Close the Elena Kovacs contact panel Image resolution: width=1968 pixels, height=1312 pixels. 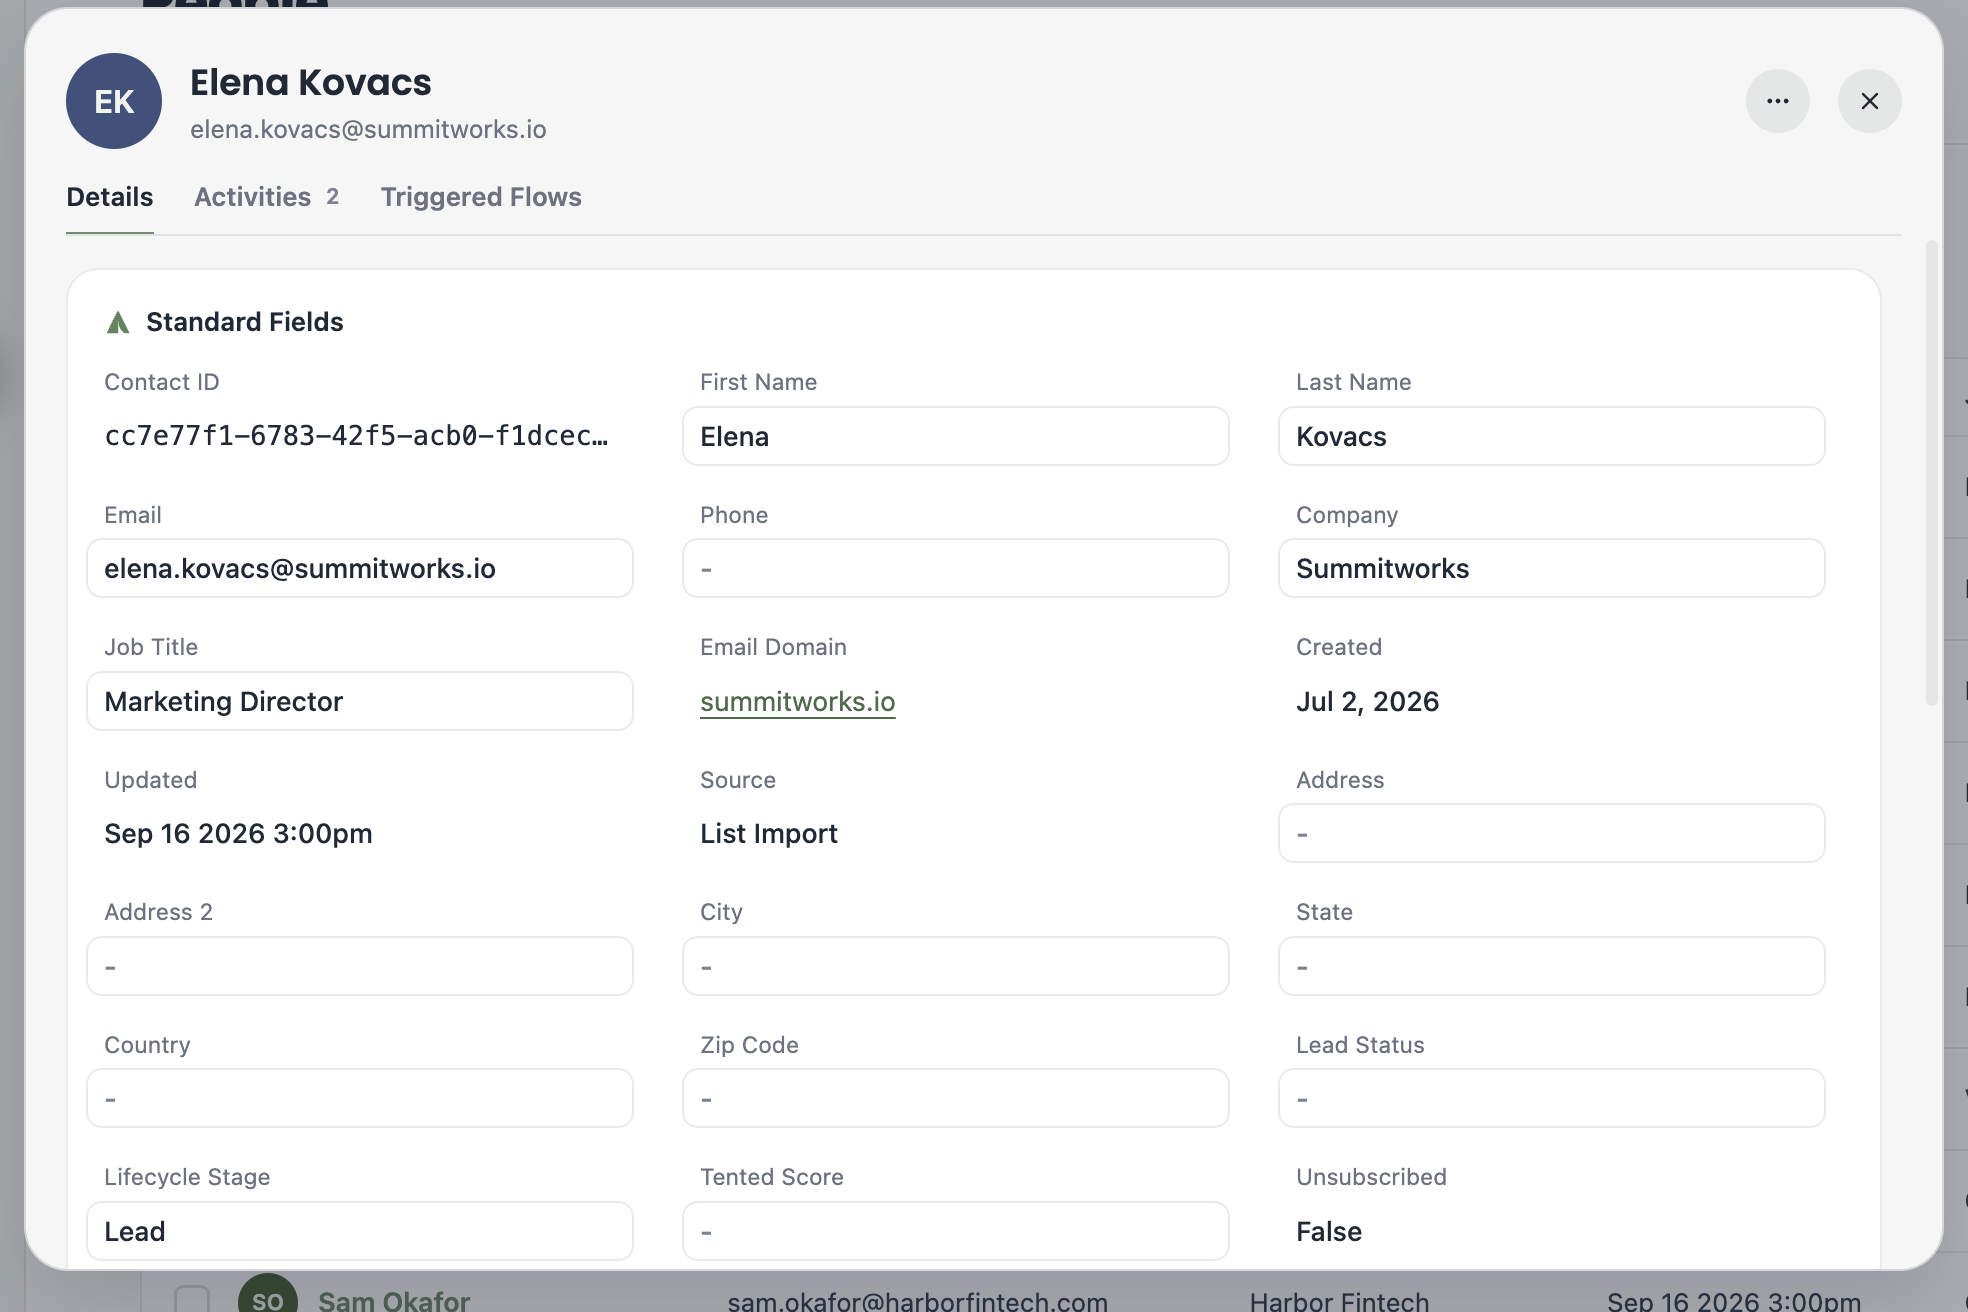1869,101
